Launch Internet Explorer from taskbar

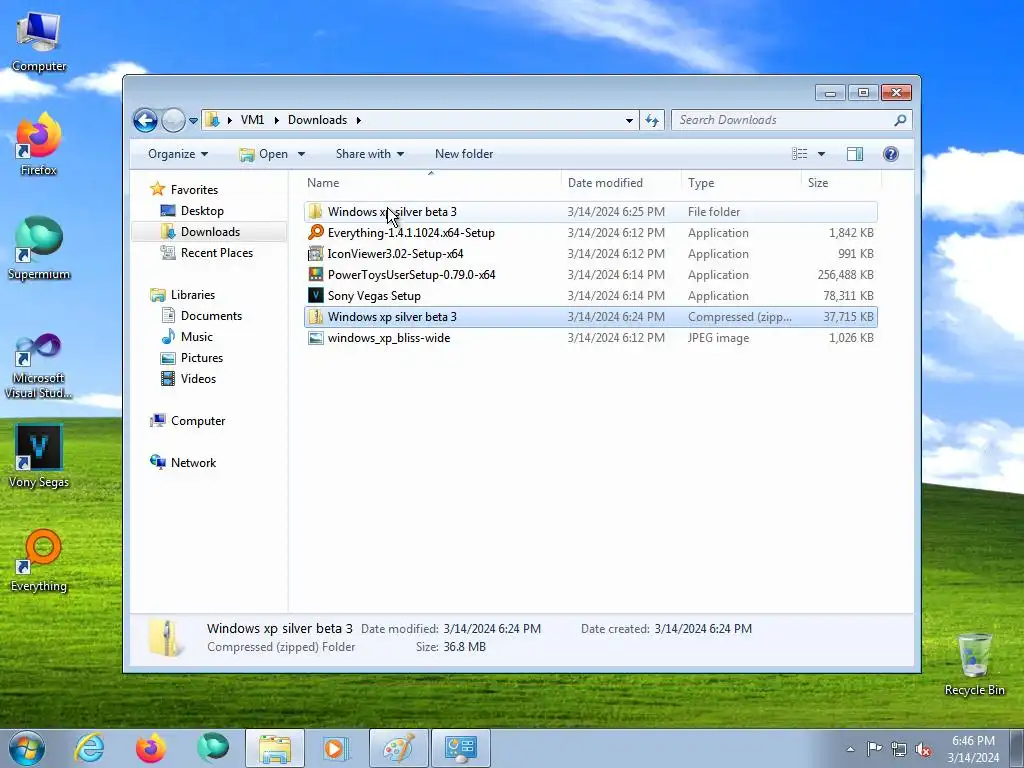click(x=89, y=748)
